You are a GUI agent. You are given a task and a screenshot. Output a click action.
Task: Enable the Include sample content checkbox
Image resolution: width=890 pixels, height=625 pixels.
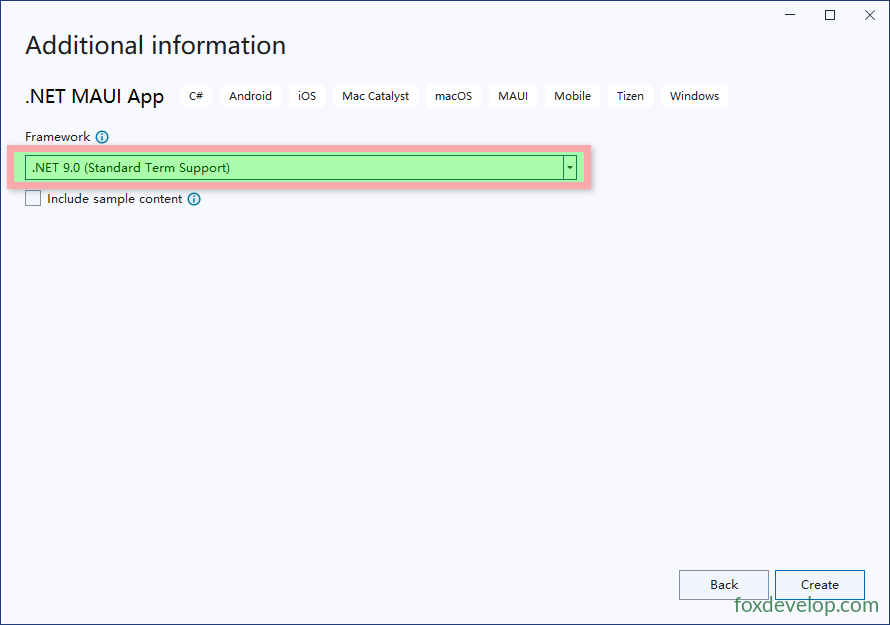[33, 198]
